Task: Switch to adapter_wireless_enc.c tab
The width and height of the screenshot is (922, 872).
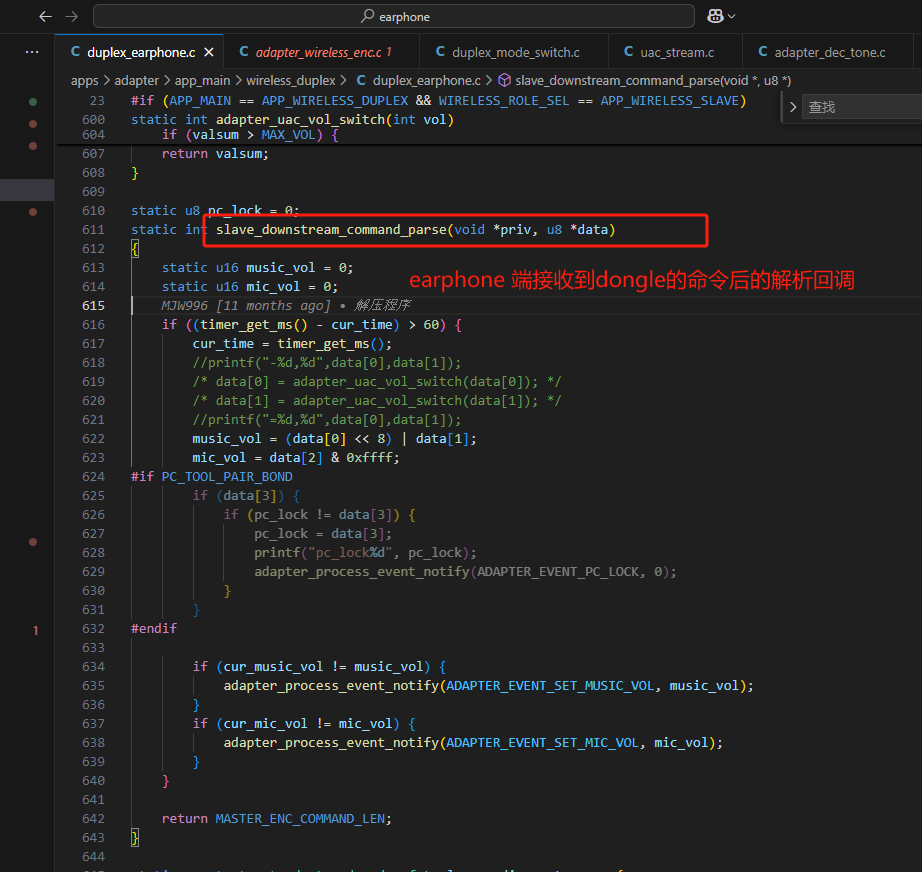Action: (x=318, y=52)
